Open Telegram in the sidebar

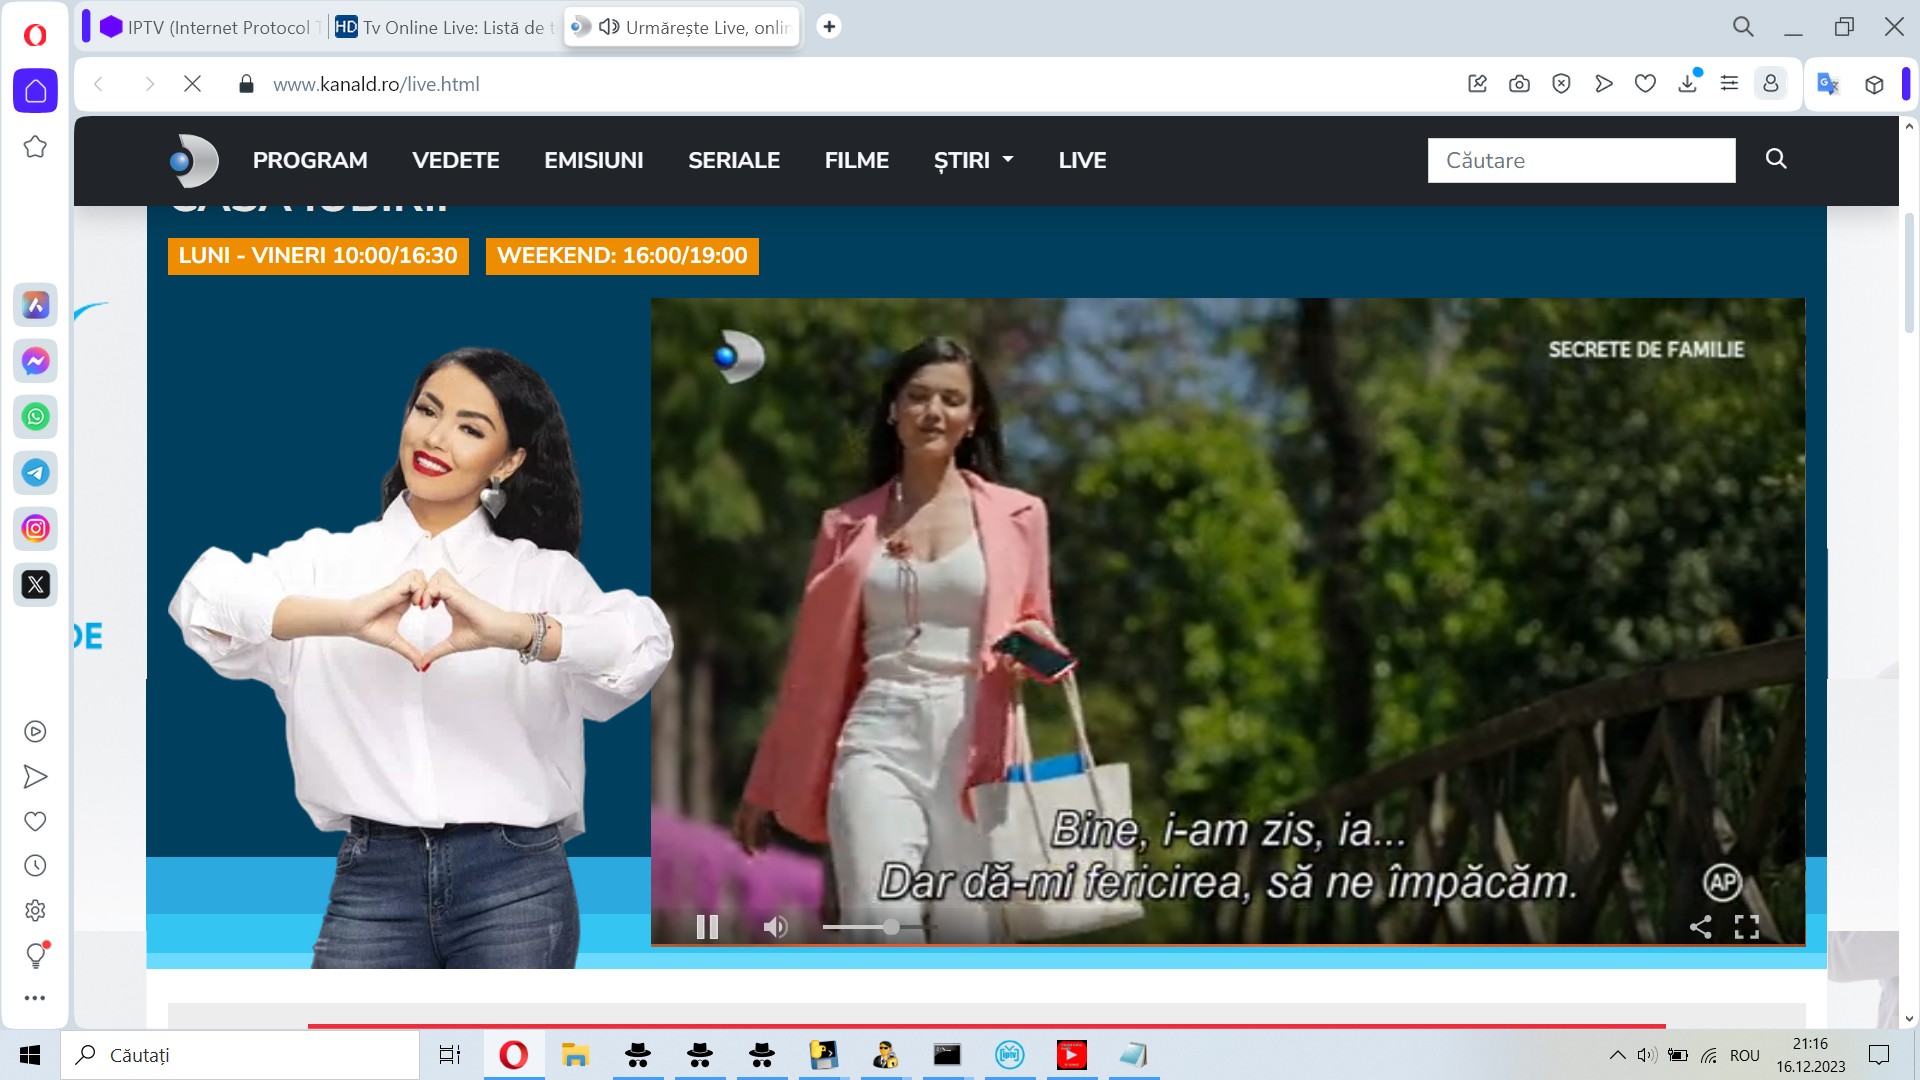(35, 473)
